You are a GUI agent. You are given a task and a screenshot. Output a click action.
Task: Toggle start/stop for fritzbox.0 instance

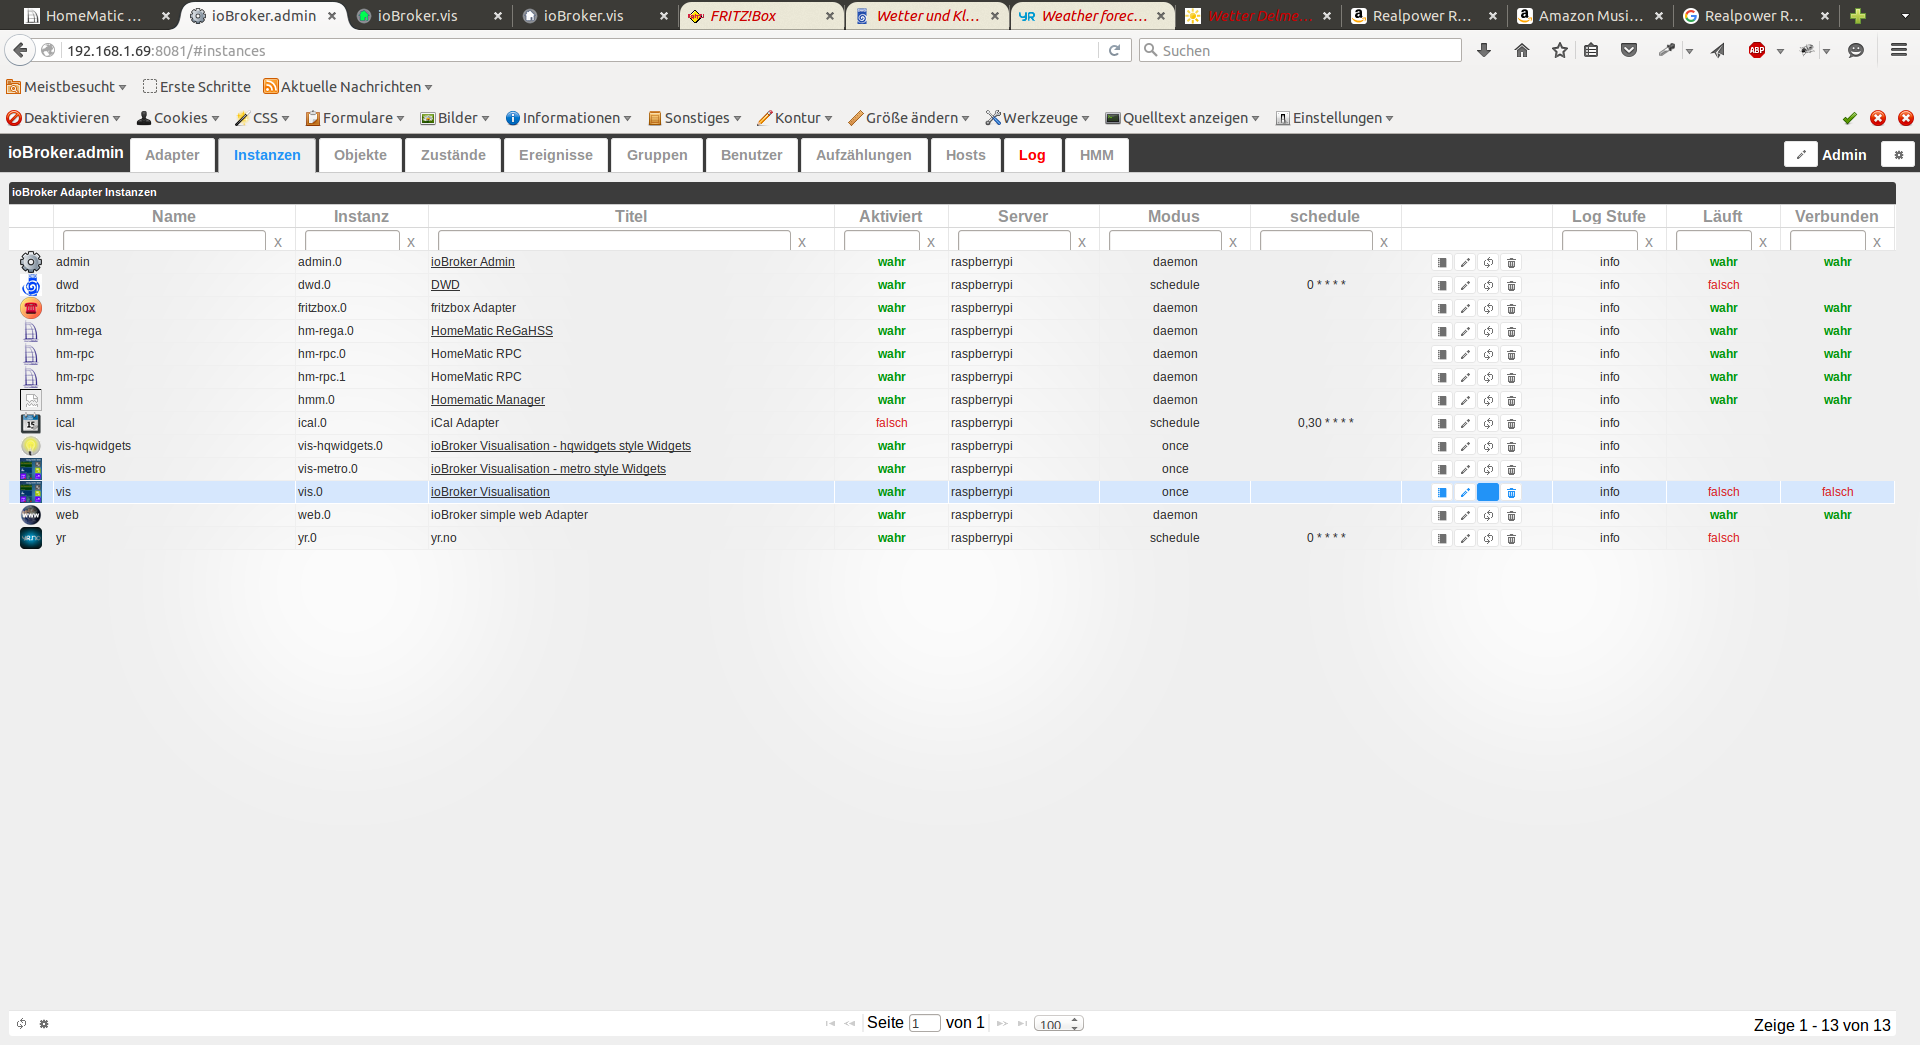click(1442, 308)
